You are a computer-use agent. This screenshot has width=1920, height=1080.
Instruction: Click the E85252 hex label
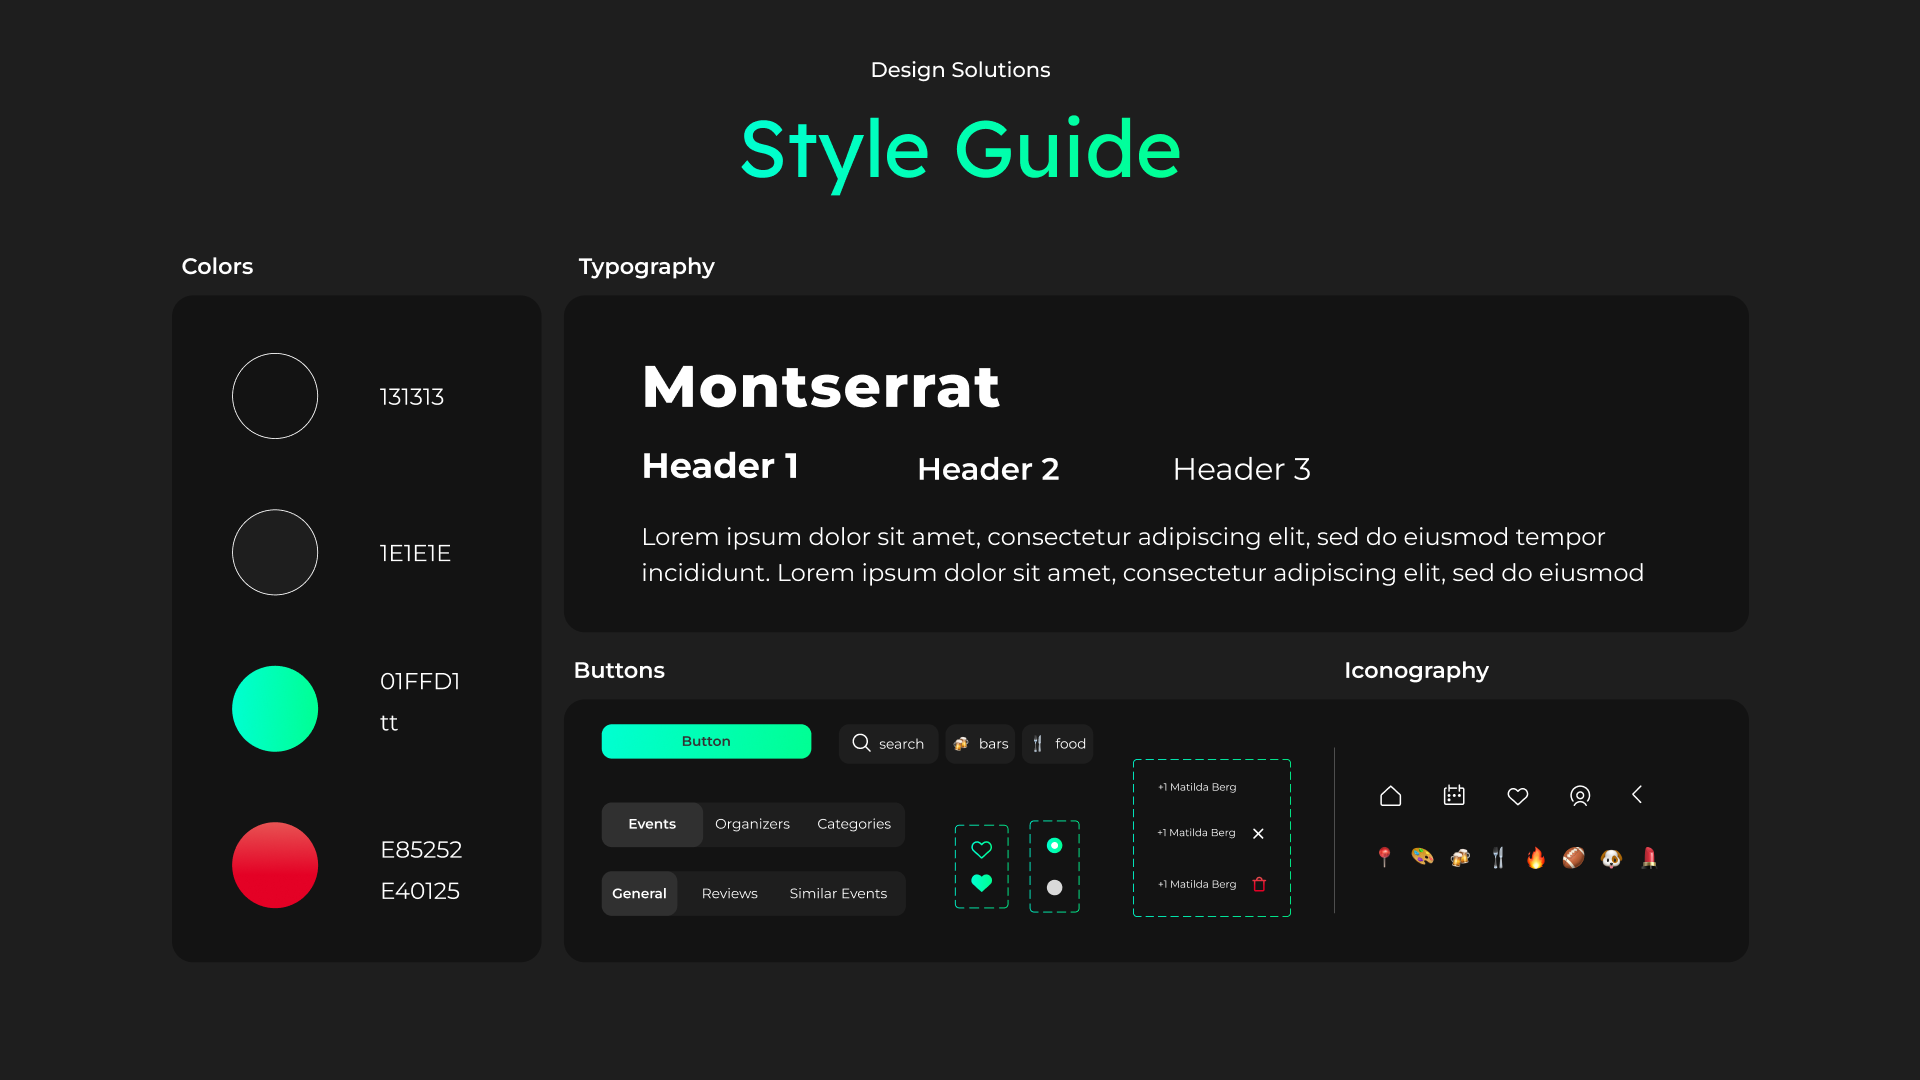click(x=421, y=849)
